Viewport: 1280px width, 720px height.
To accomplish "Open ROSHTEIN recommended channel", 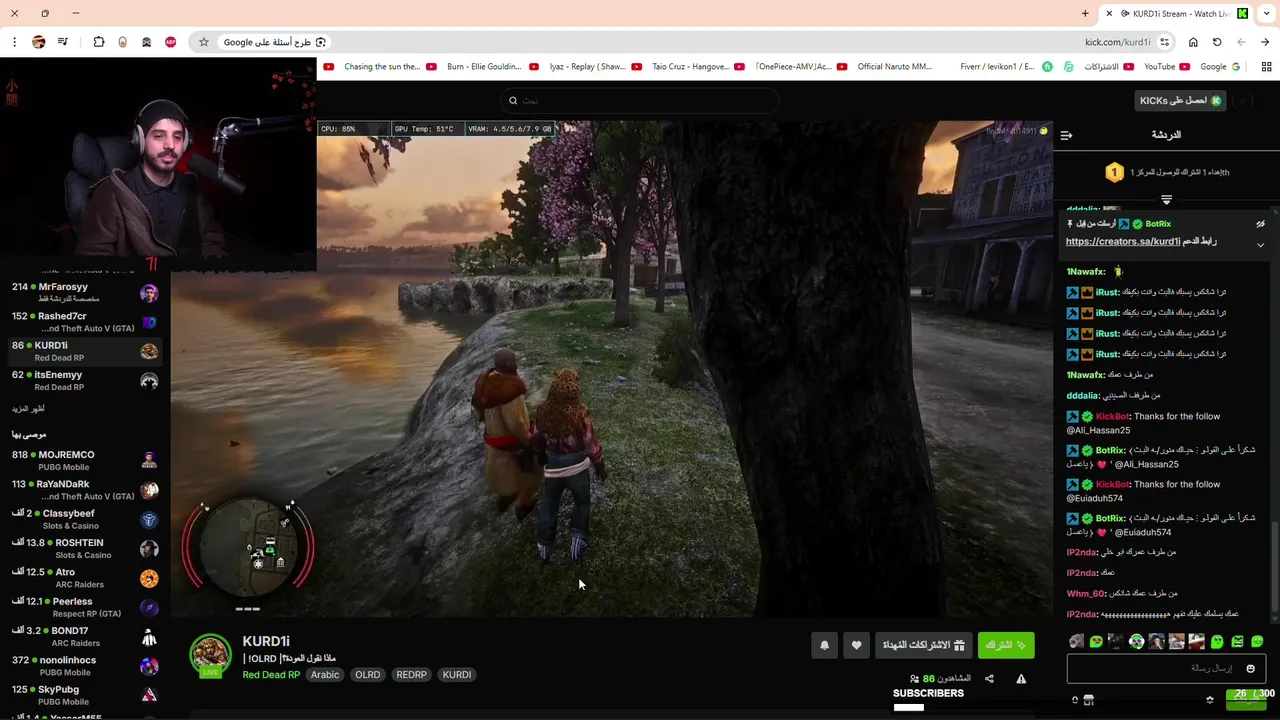I will [x=85, y=549].
